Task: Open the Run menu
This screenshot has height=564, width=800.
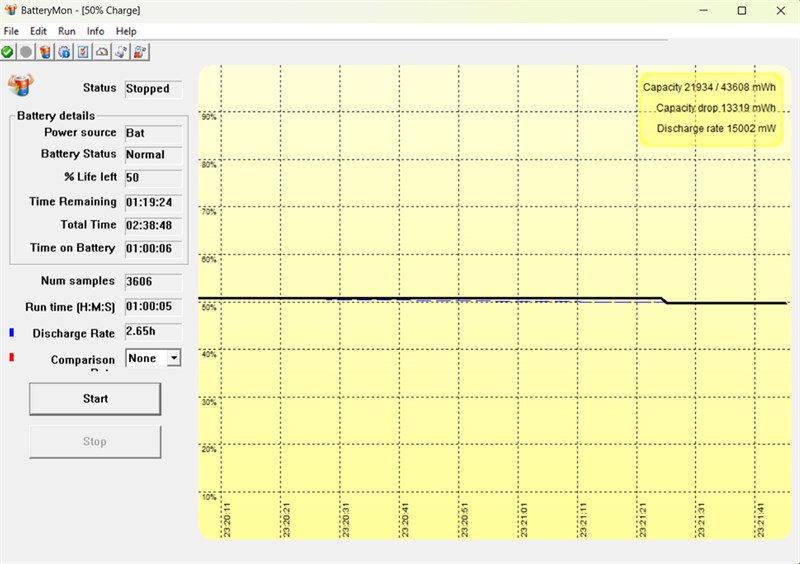Action: tap(67, 31)
